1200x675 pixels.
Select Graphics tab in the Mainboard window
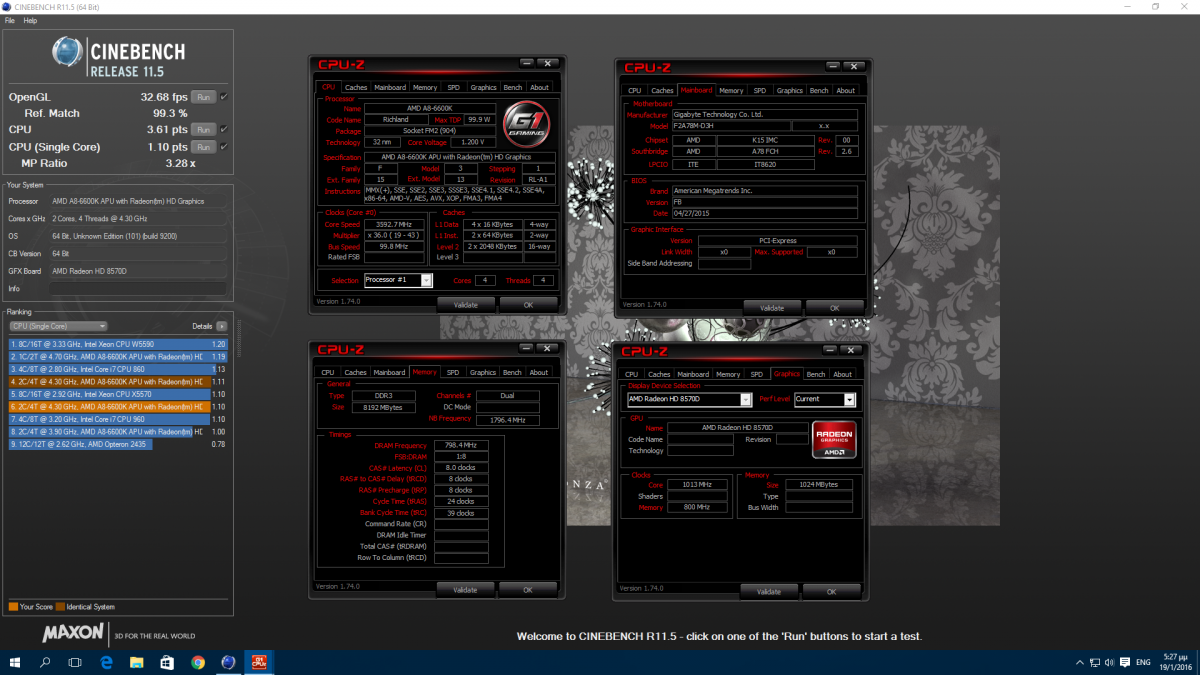[790, 90]
